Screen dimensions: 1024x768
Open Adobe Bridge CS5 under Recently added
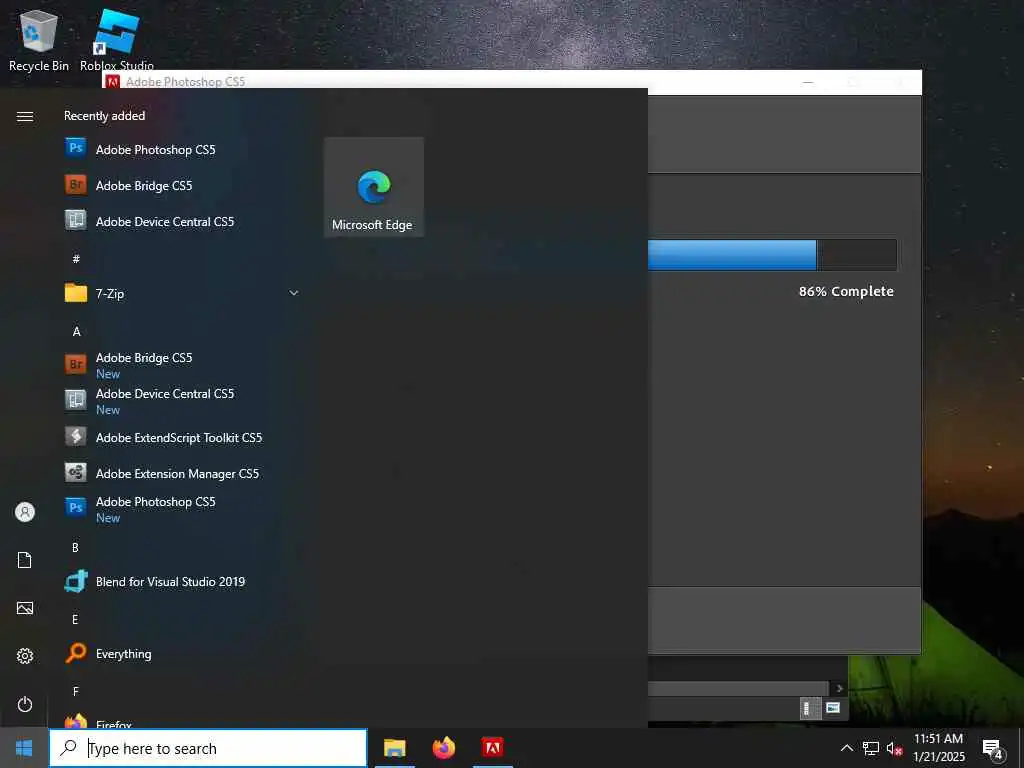[x=182, y=185]
